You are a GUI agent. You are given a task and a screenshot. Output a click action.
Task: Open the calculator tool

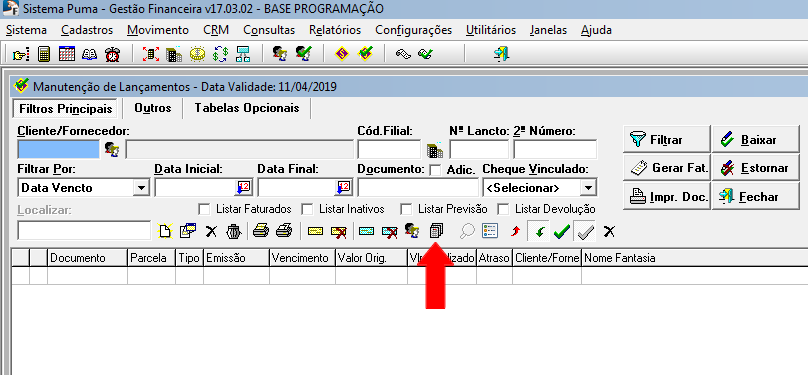click(x=44, y=54)
